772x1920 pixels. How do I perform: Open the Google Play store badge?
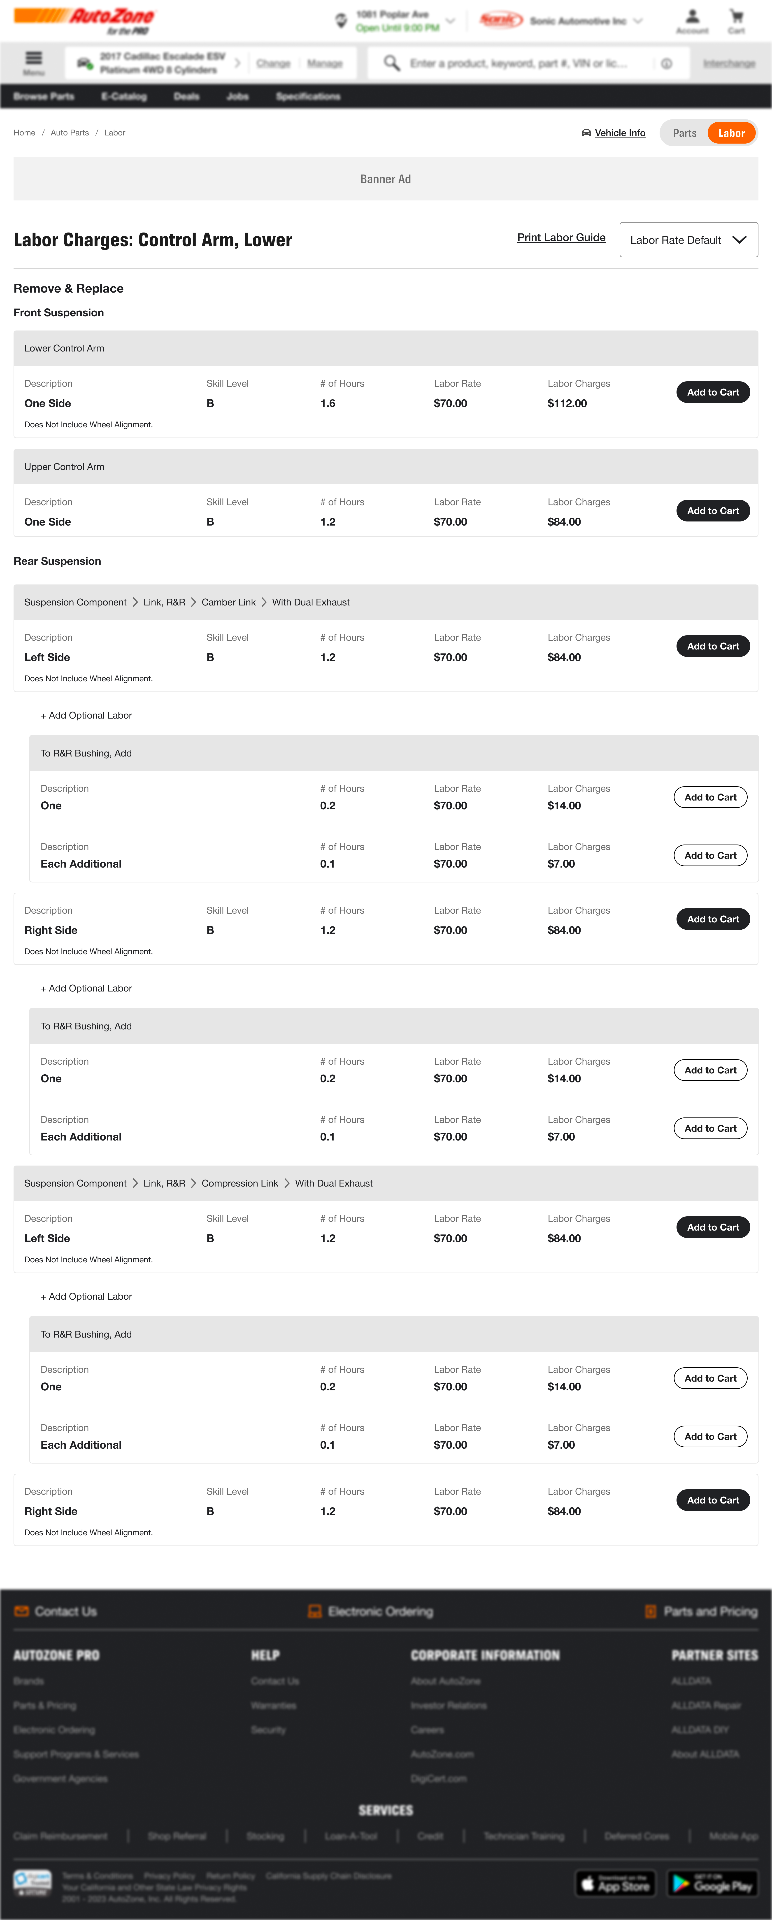[712, 1883]
